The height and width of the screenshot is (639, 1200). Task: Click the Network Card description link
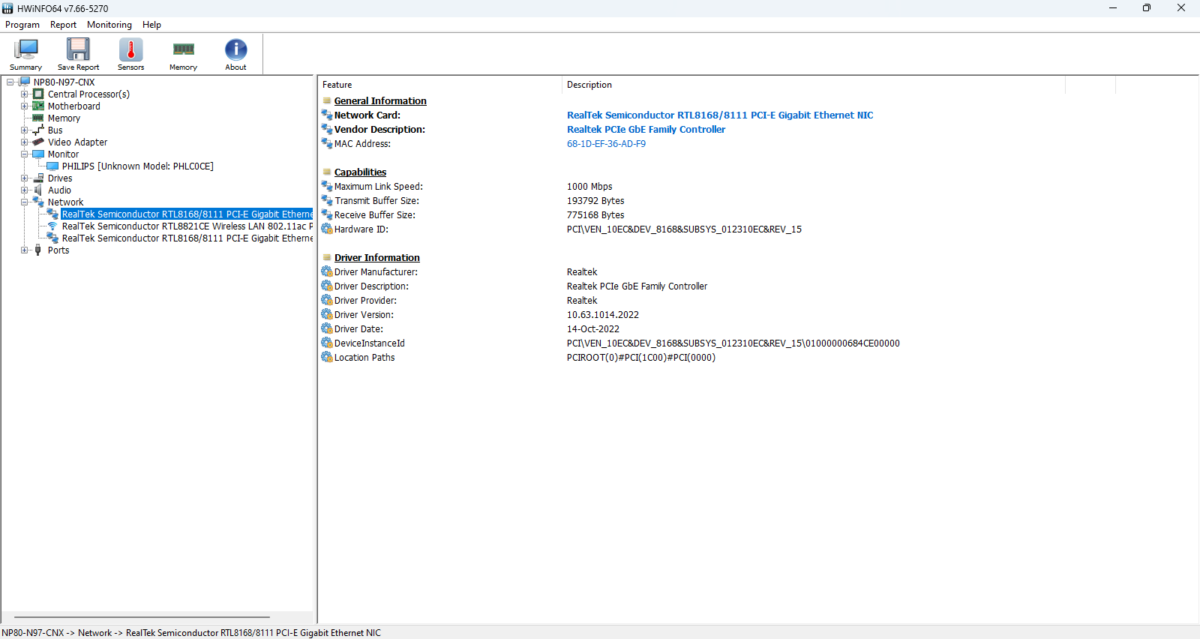[719, 115]
